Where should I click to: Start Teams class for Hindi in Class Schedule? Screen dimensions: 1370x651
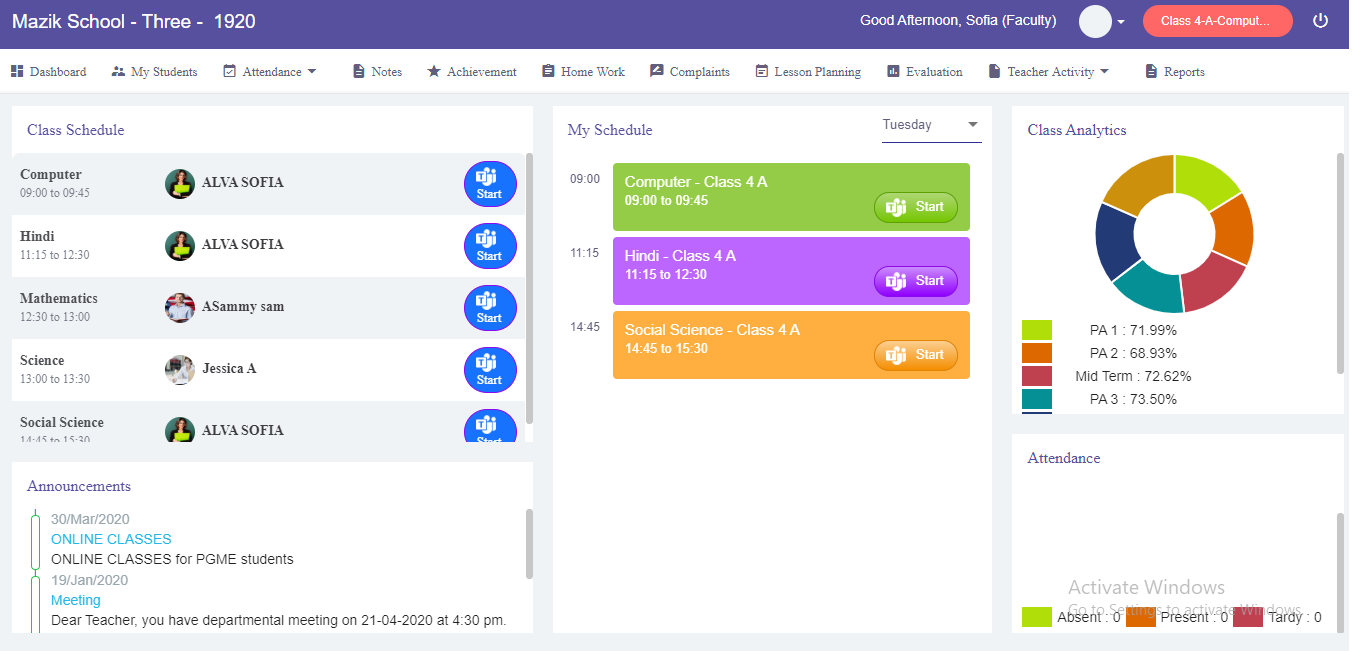[x=490, y=246]
